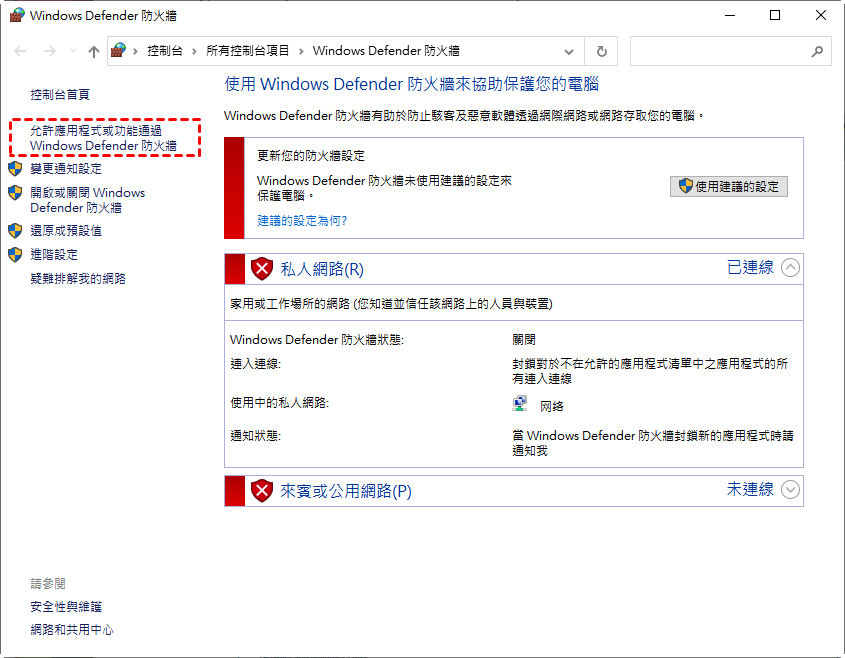Open 疑難排解我的網路 link
Screen dimensions: 845x658
(78, 279)
